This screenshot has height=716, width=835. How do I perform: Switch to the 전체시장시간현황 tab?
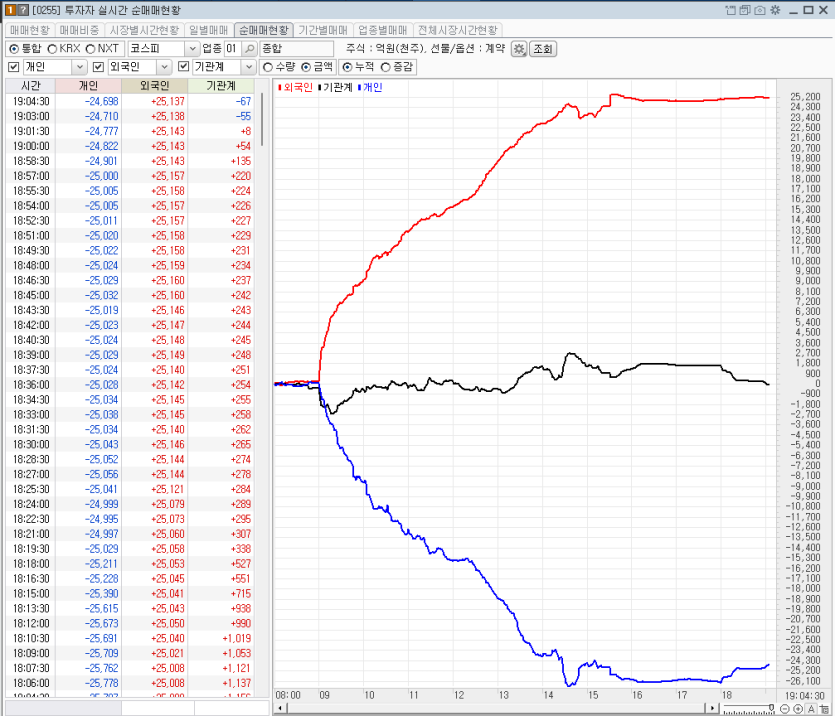point(458,30)
